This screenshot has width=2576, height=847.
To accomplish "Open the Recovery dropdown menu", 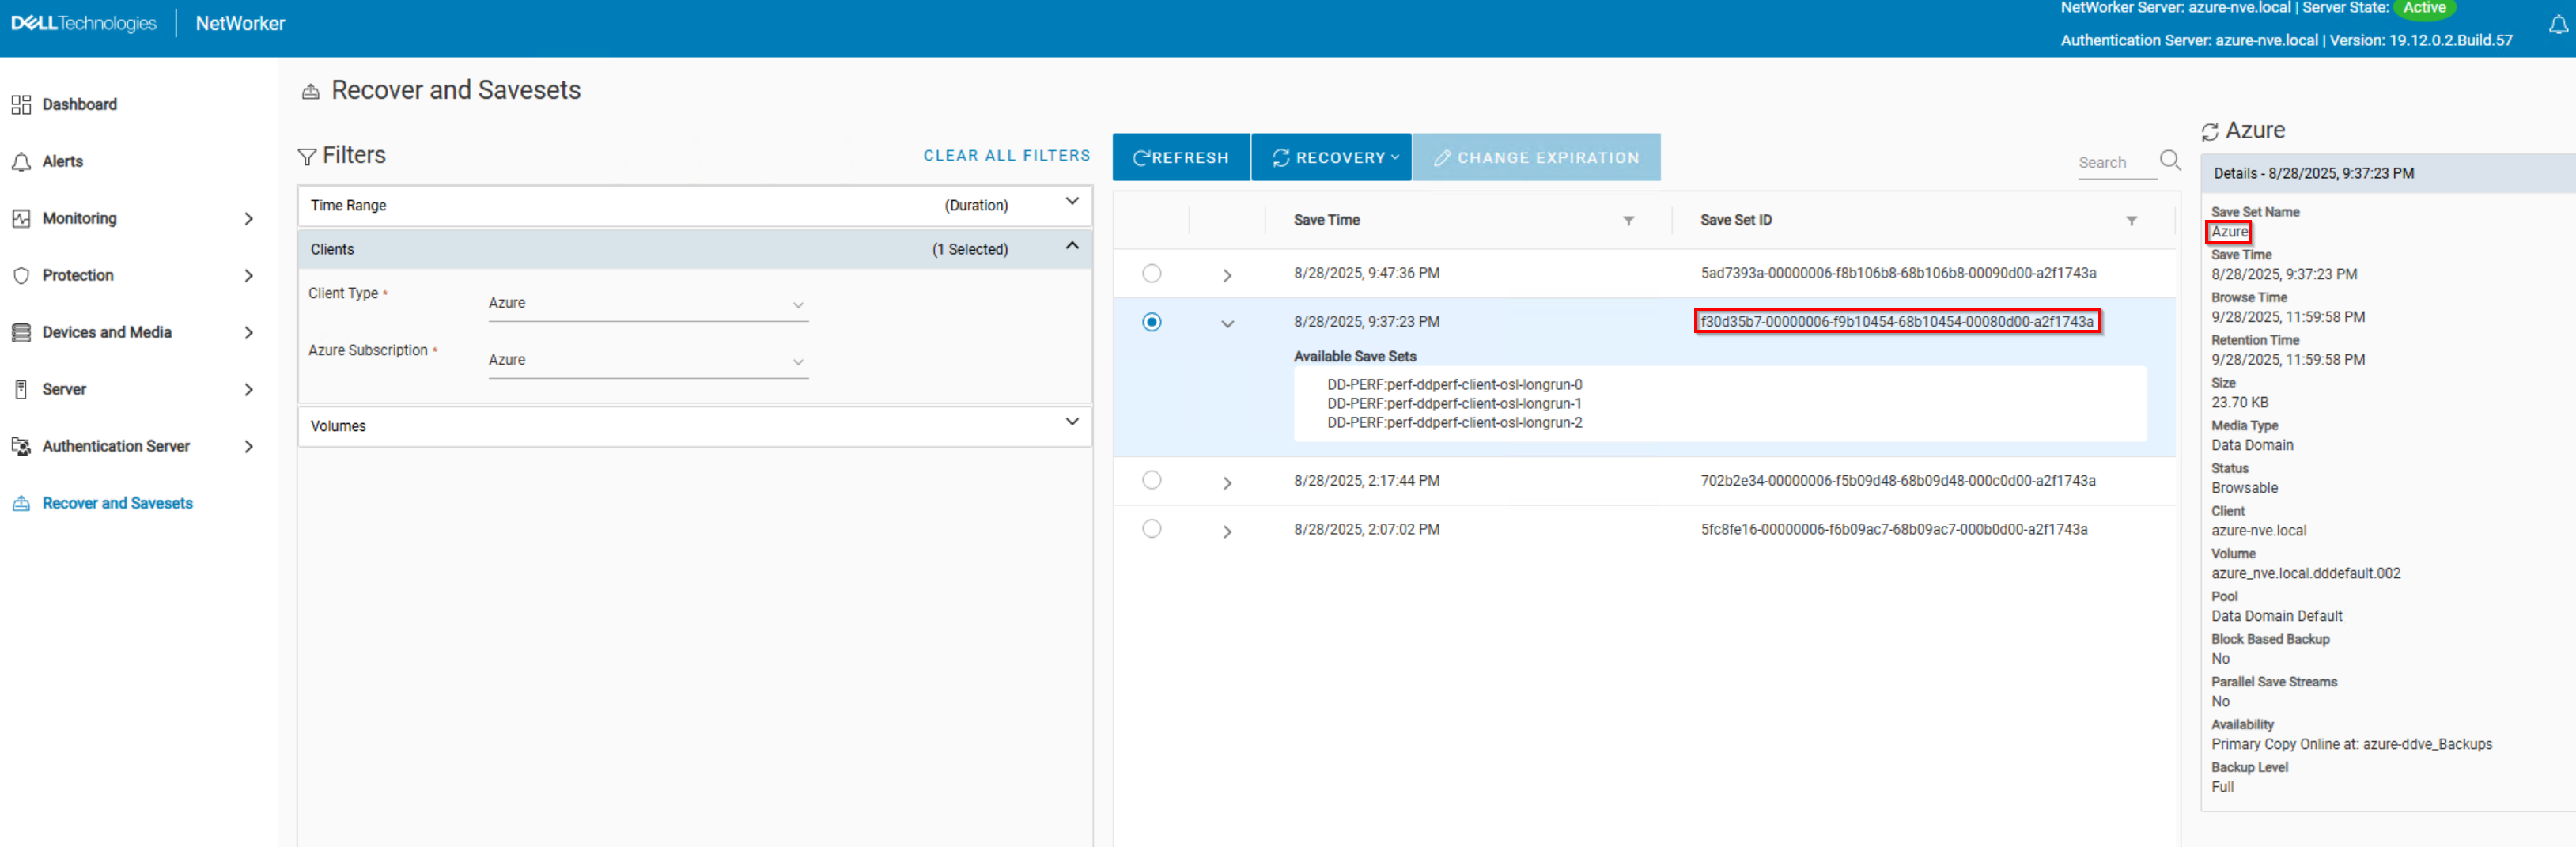I will click(x=1331, y=157).
